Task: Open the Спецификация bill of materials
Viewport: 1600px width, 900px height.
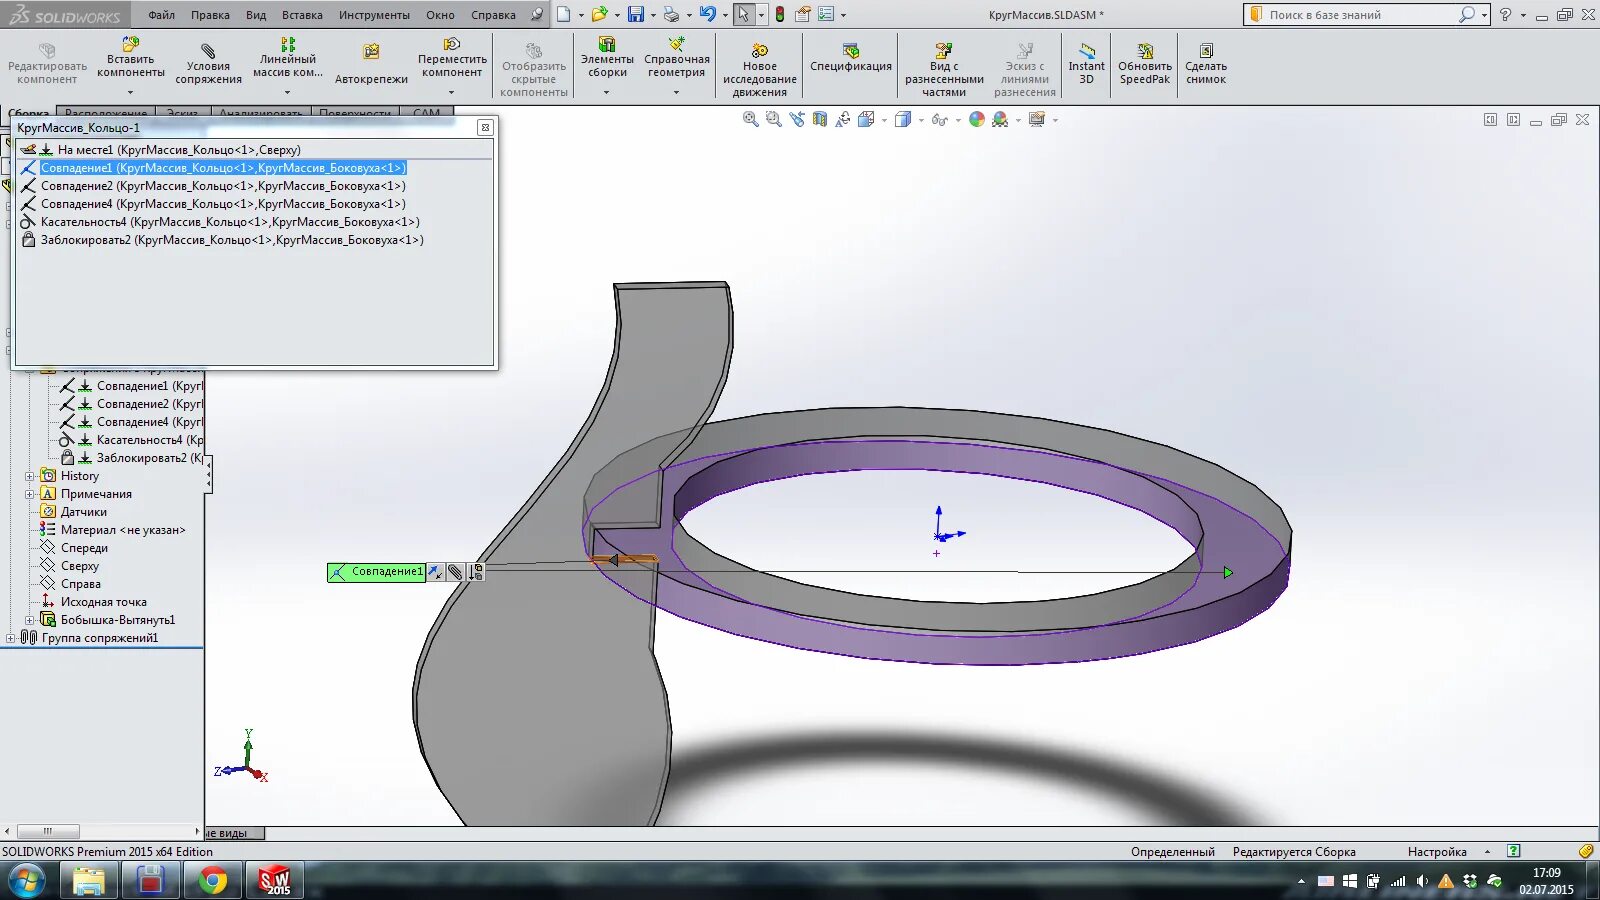Action: (851, 58)
